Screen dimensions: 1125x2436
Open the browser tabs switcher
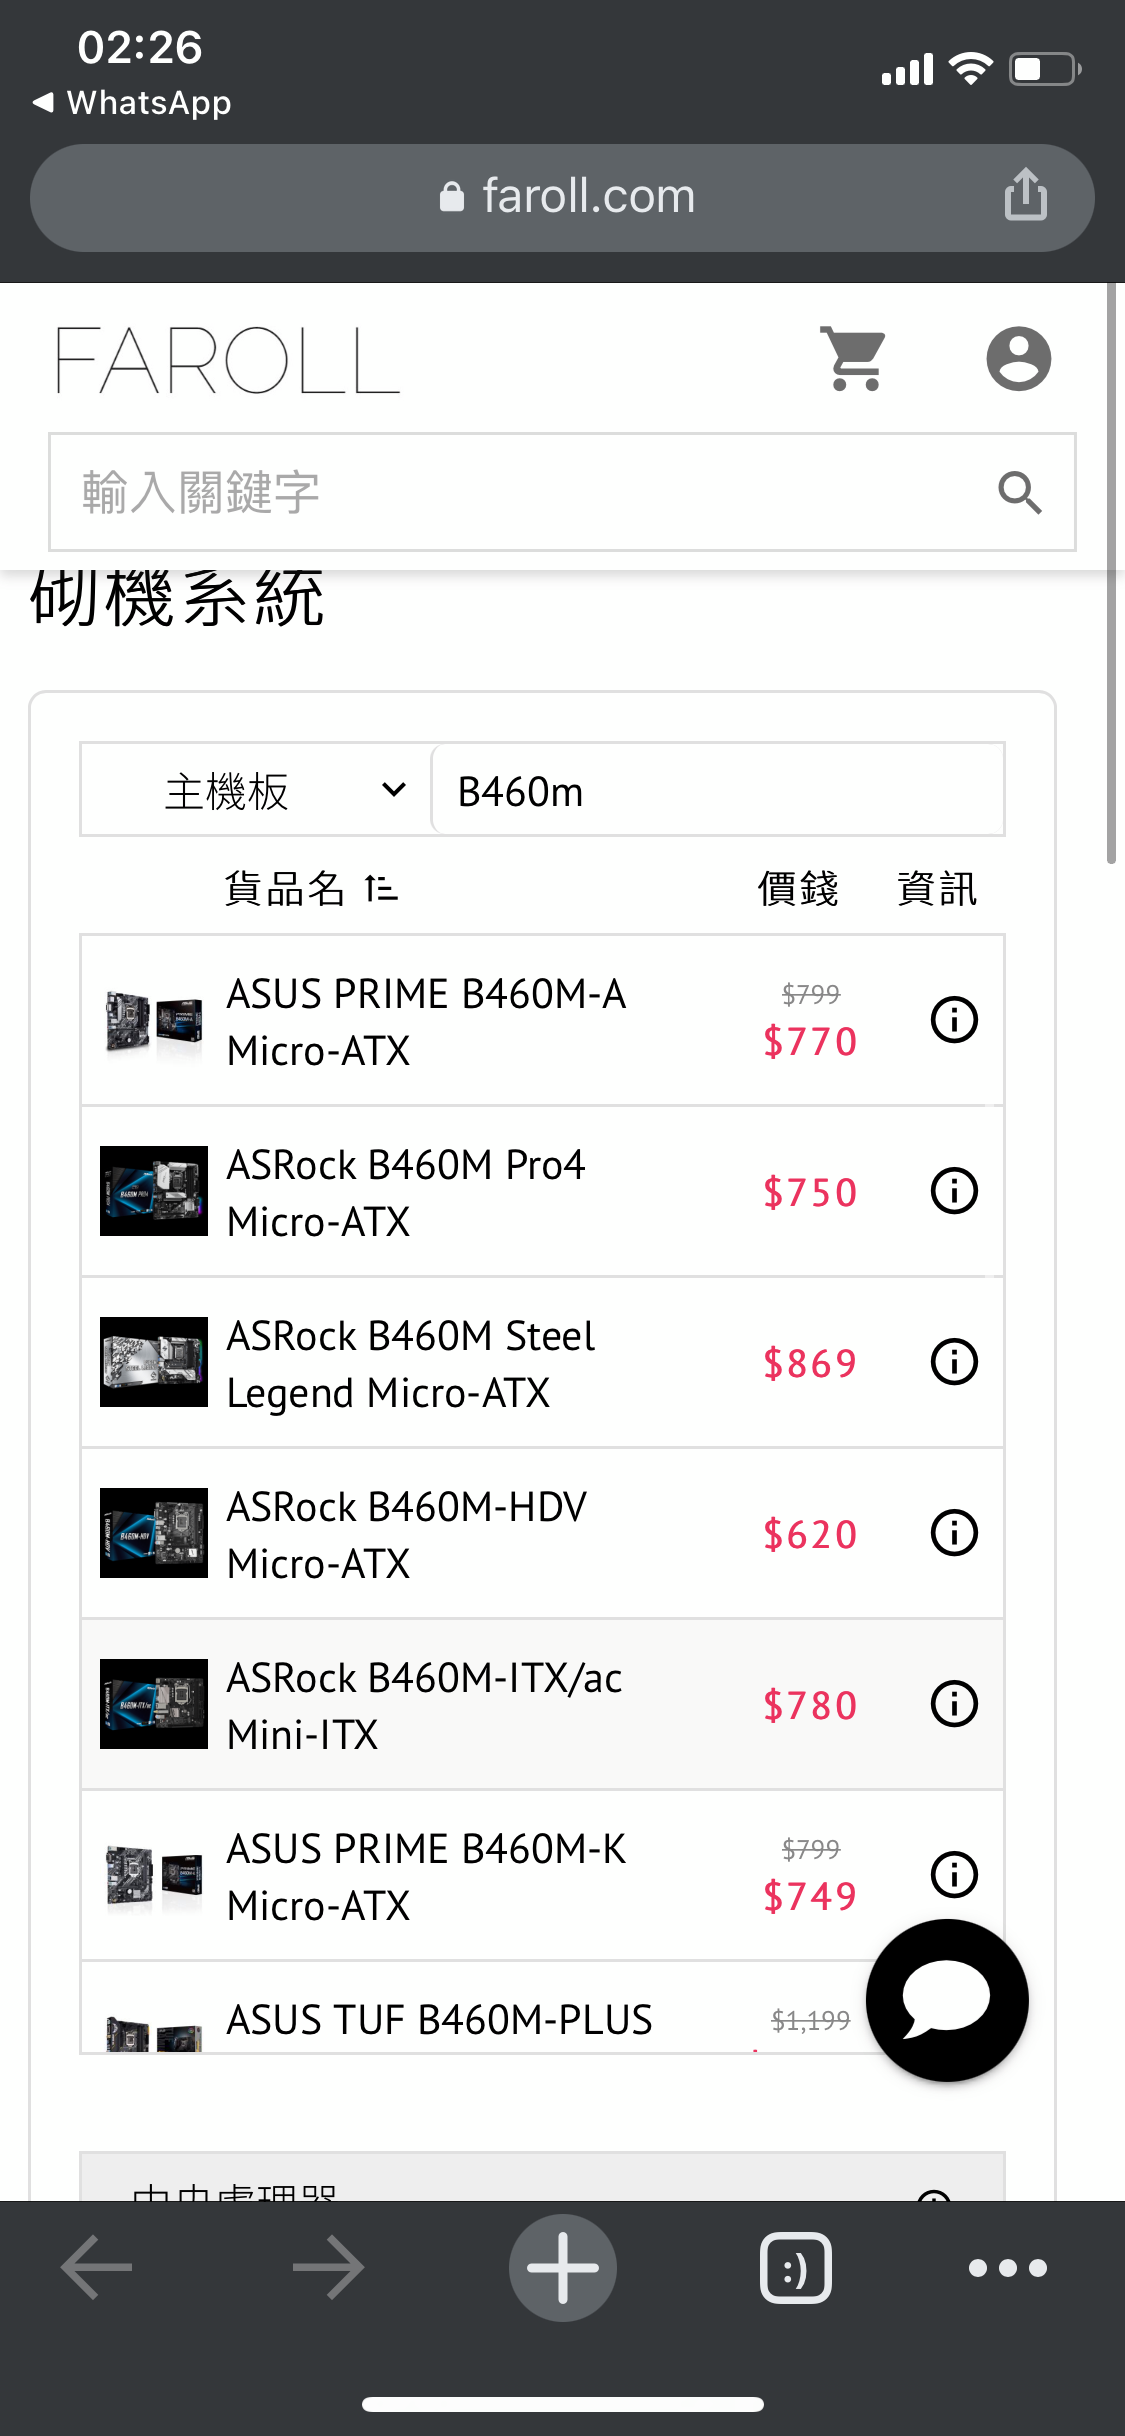[x=795, y=2267]
